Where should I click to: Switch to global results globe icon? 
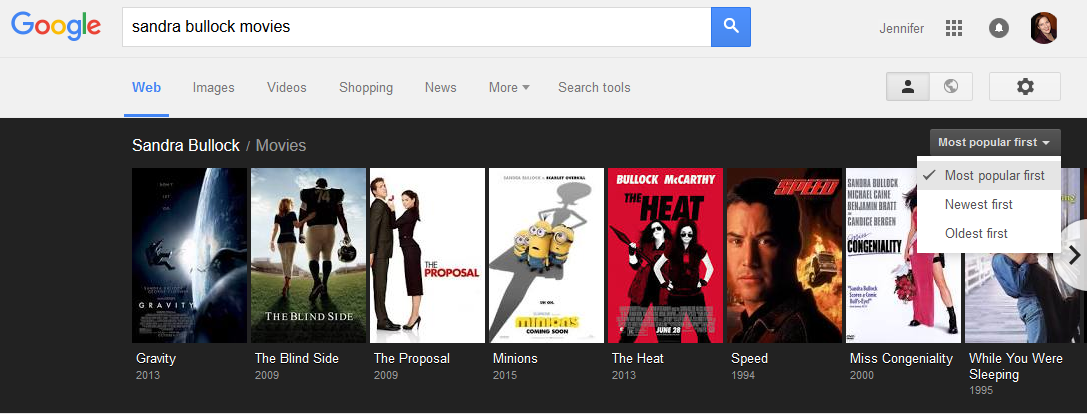click(951, 87)
